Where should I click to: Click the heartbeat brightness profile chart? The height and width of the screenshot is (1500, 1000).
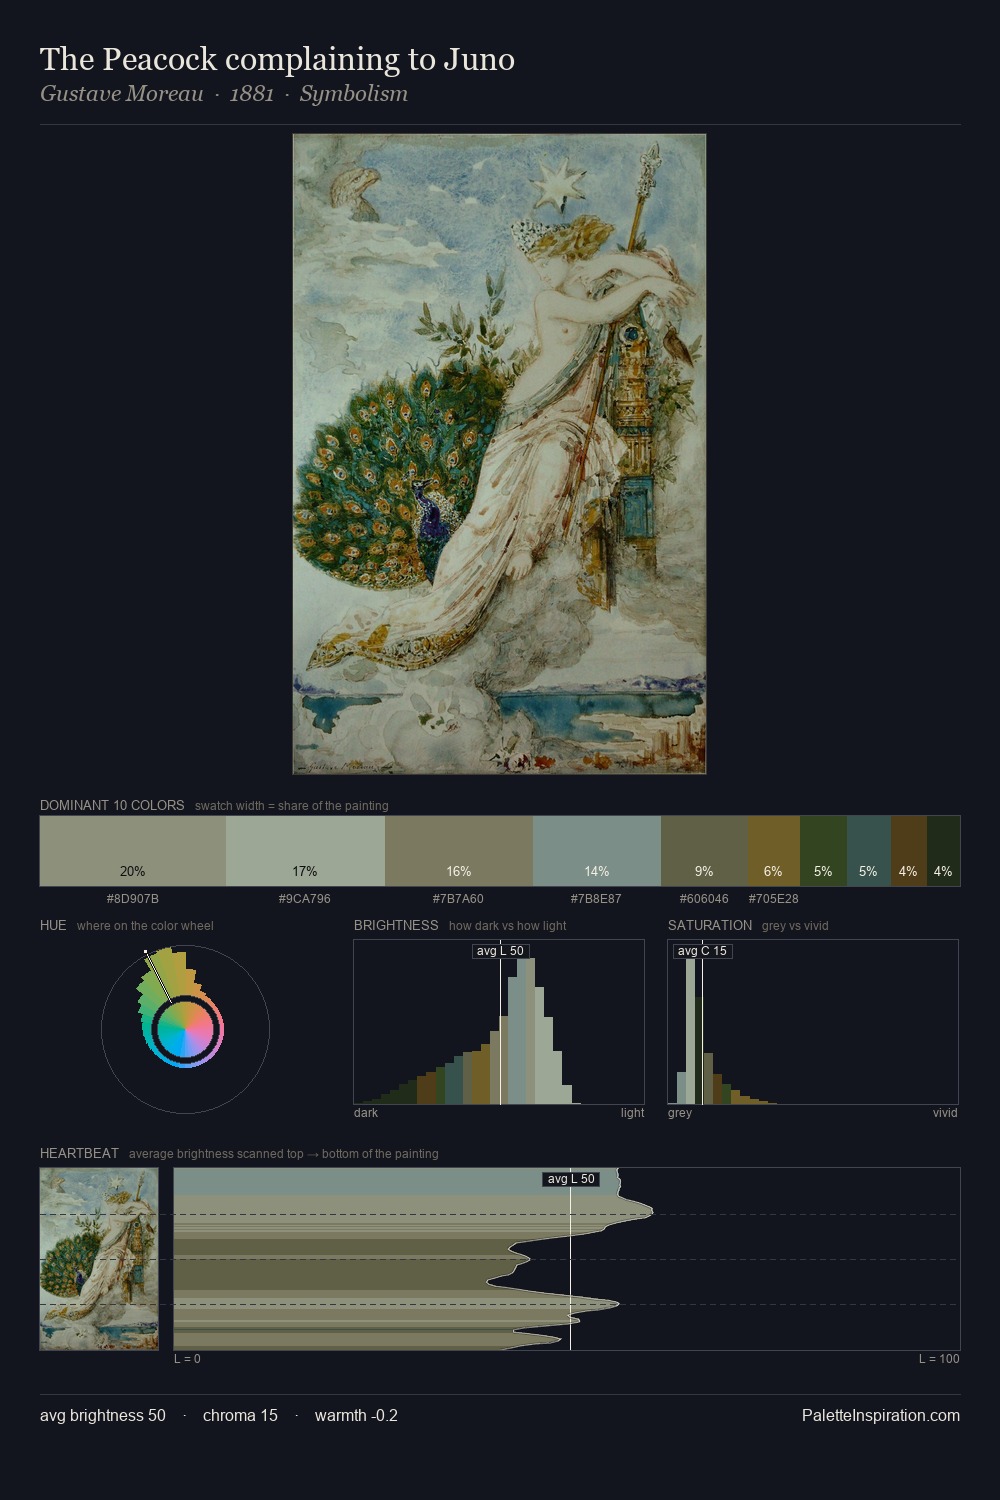tap(567, 1259)
